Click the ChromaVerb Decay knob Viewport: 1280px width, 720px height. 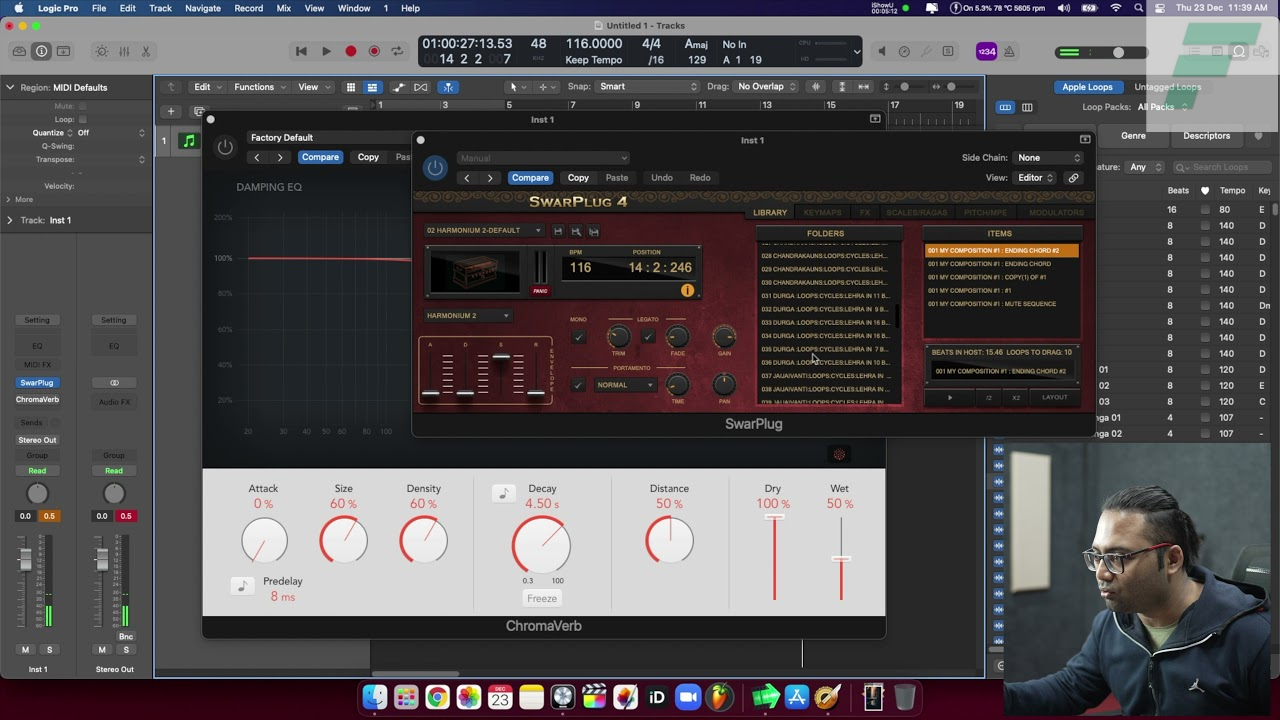coord(541,546)
